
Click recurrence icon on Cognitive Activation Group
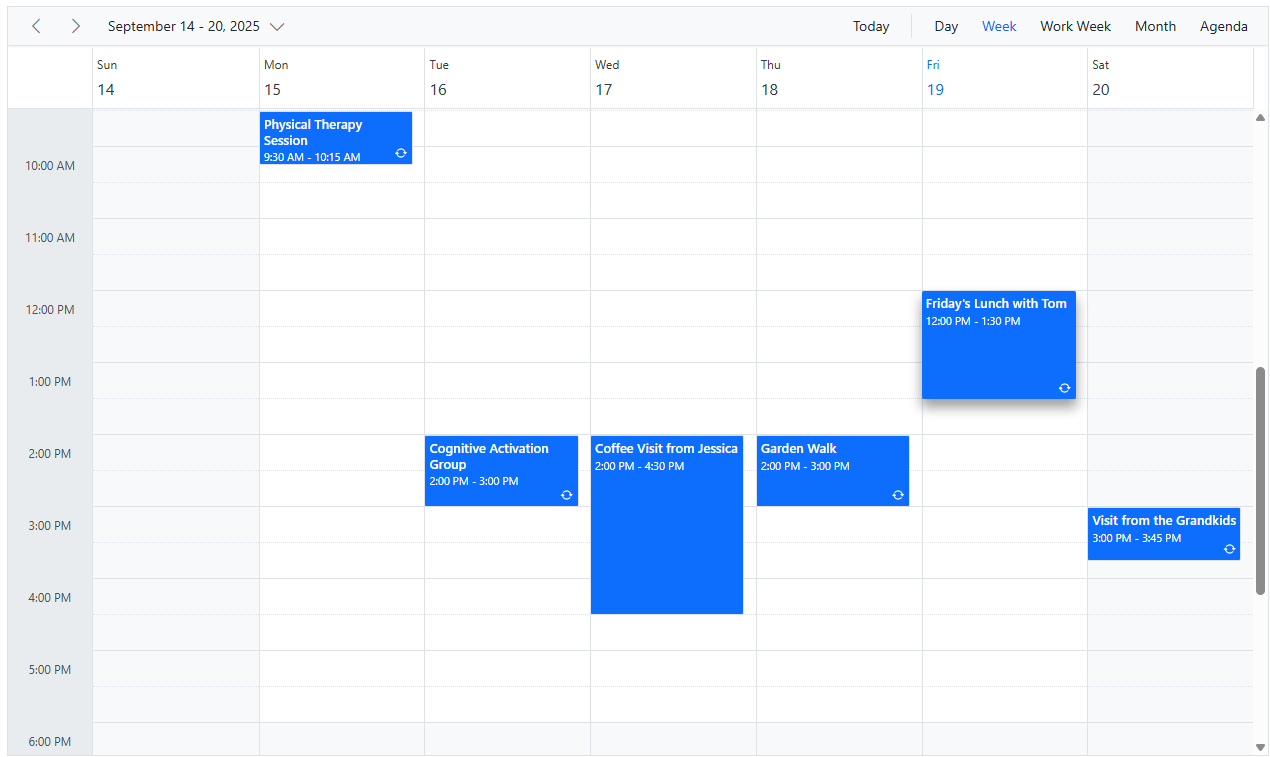pos(567,495)
